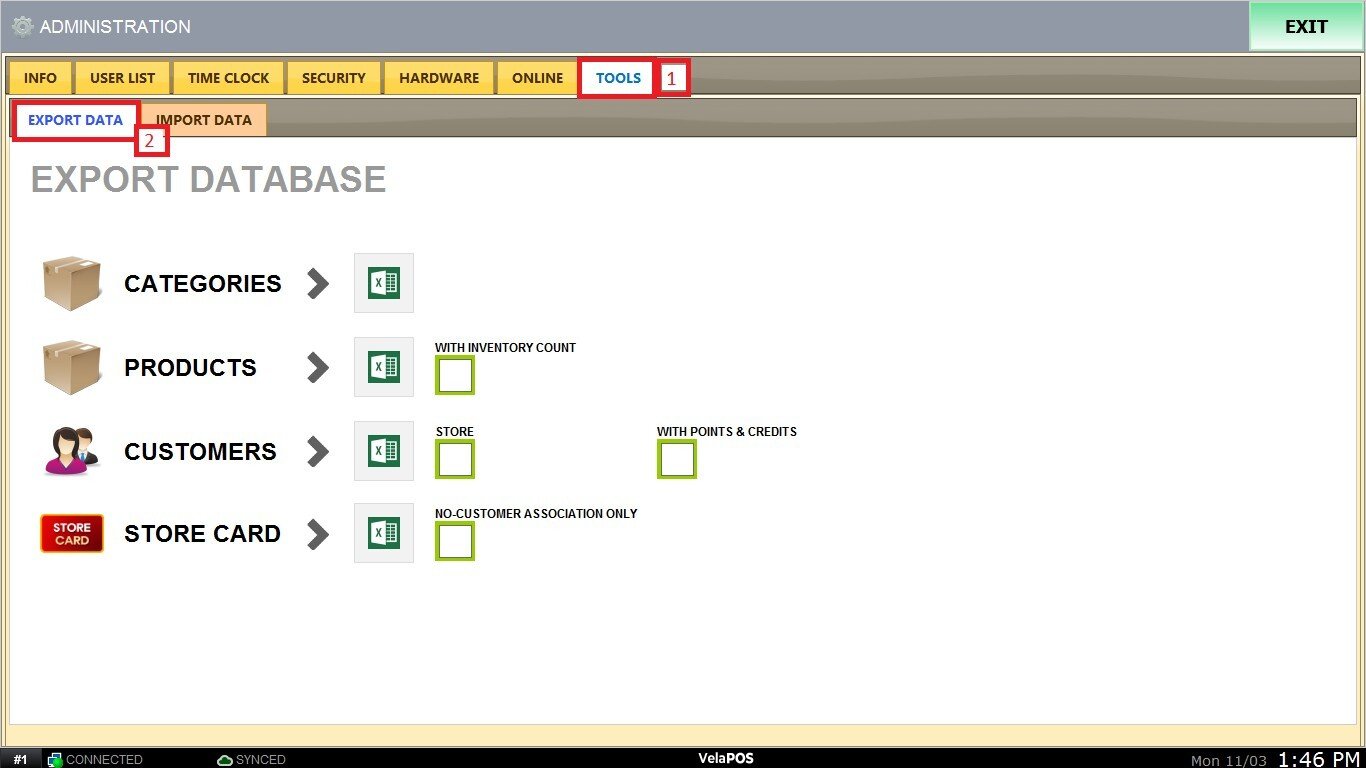Toggle No-Customer Association Only checkbox

tap(455, 541)
